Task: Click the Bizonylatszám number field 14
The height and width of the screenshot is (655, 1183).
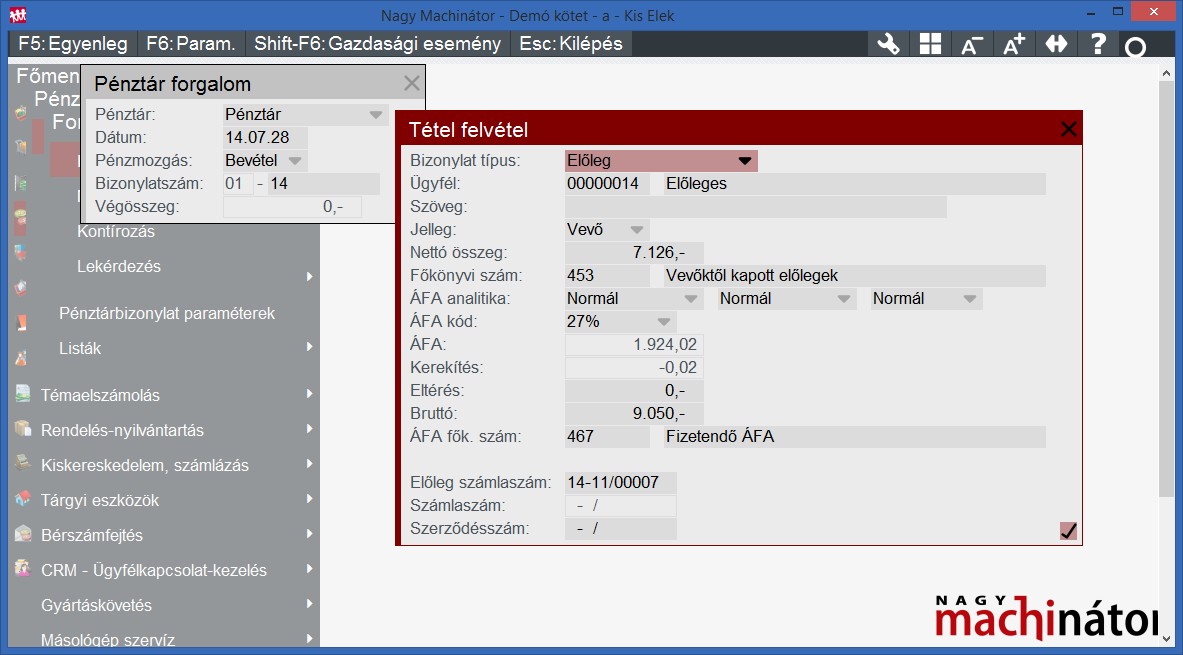Action: pos(324,183)
